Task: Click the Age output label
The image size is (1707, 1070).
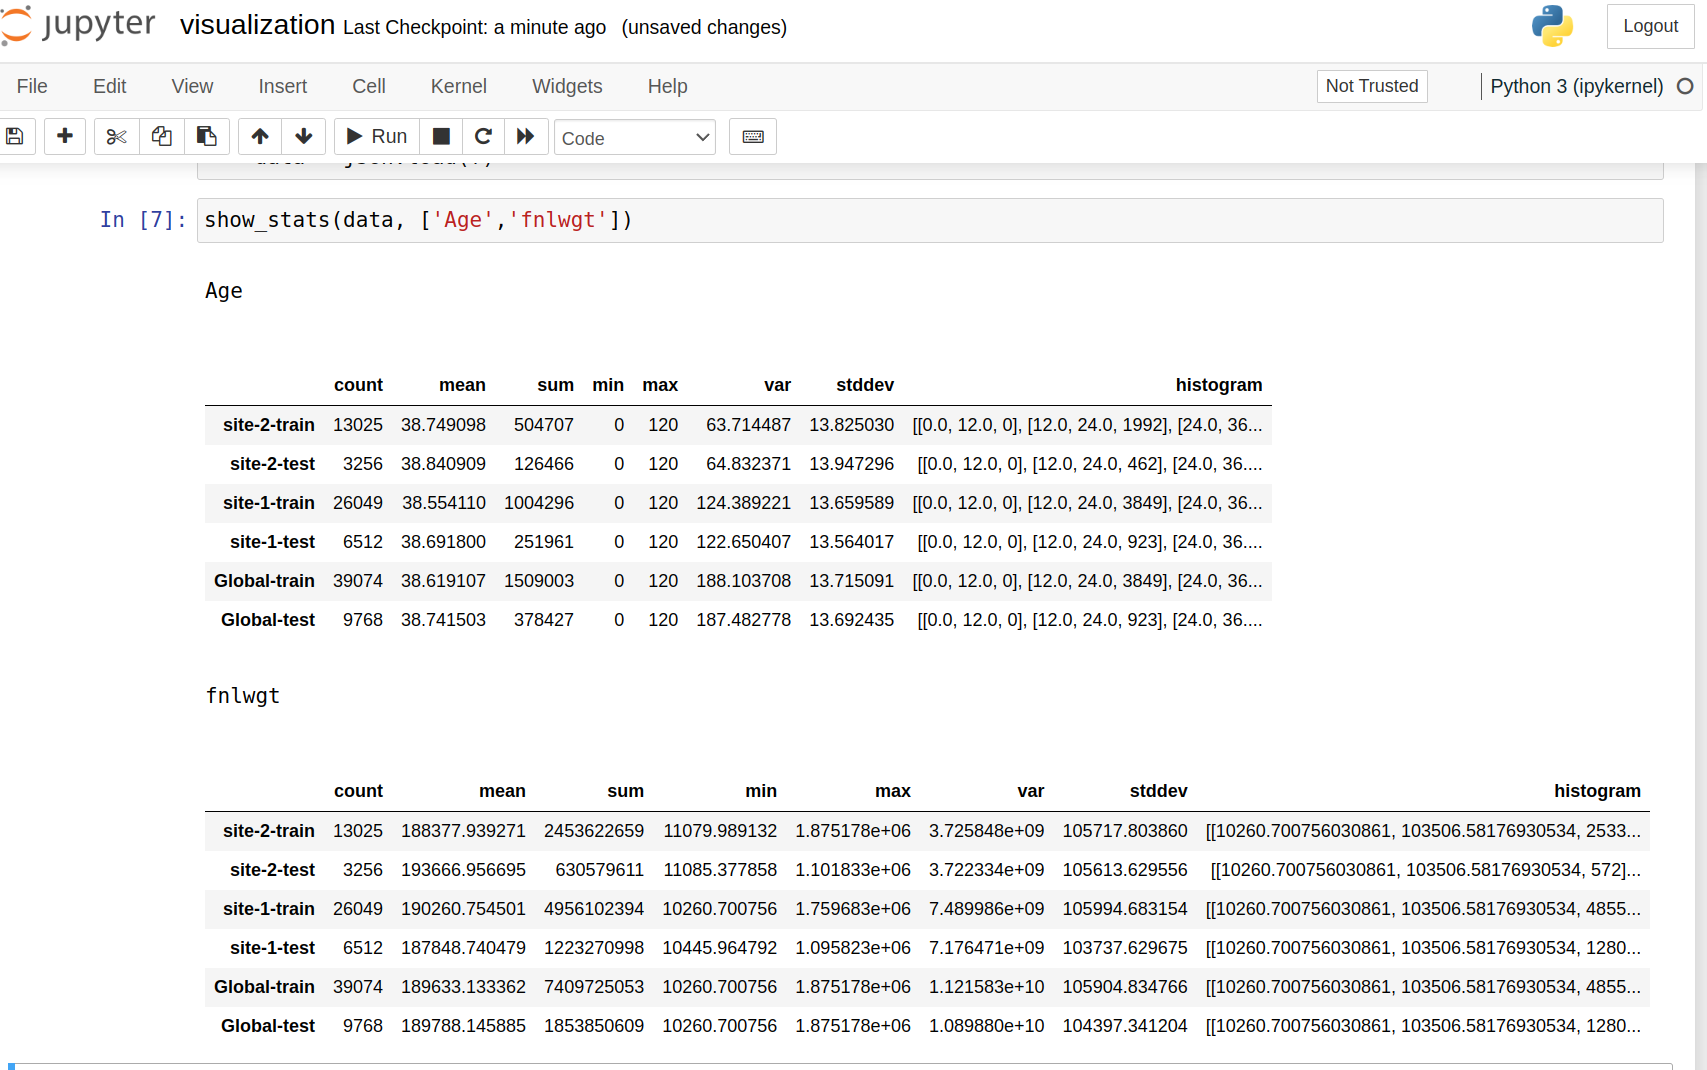Action: pos(224,291)
